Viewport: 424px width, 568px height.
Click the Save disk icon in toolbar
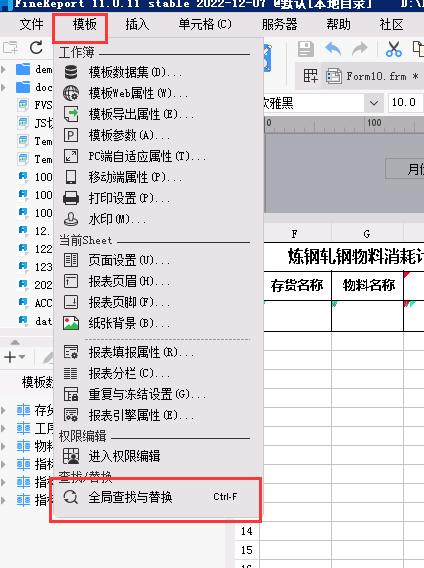[x=306, y=49]
